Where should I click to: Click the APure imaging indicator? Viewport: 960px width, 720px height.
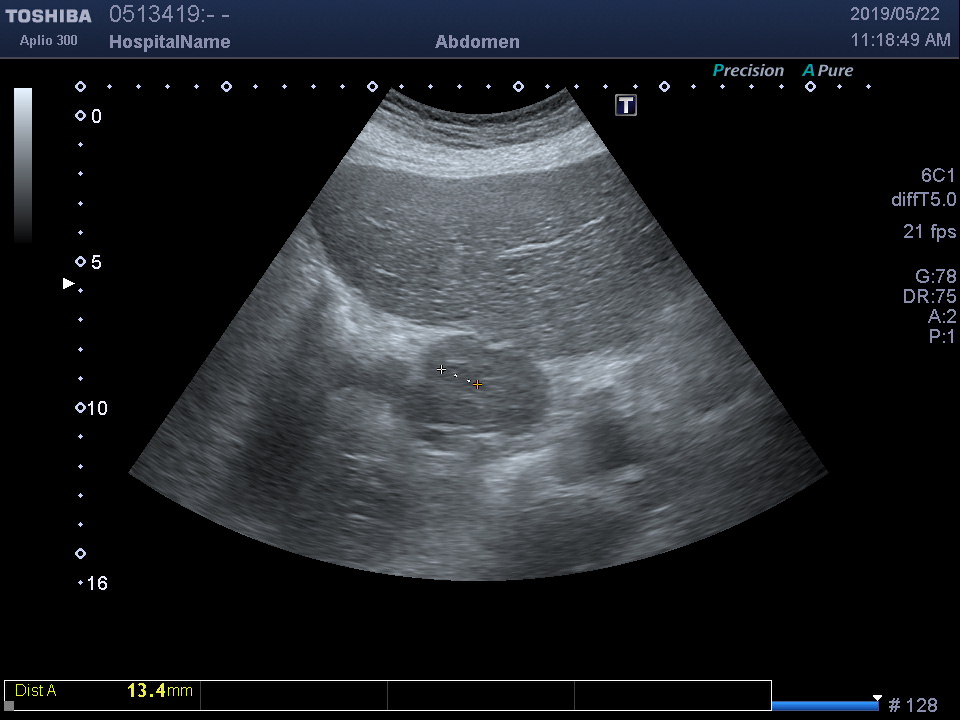point(828,71)
